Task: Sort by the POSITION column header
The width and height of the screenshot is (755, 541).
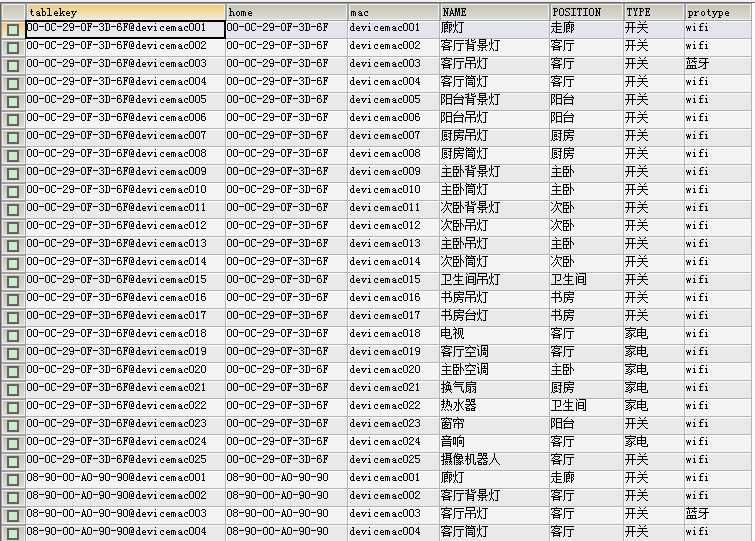Action: [x=586, y=12]
